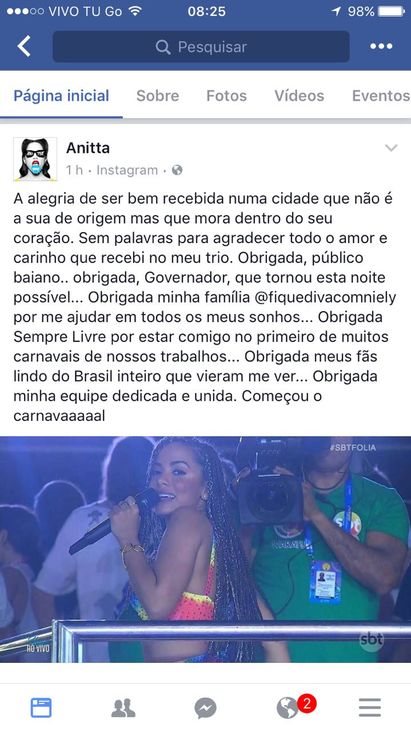Tap the back arrow icon
Screen dimensions: 411x732
(x=24, y=47)
